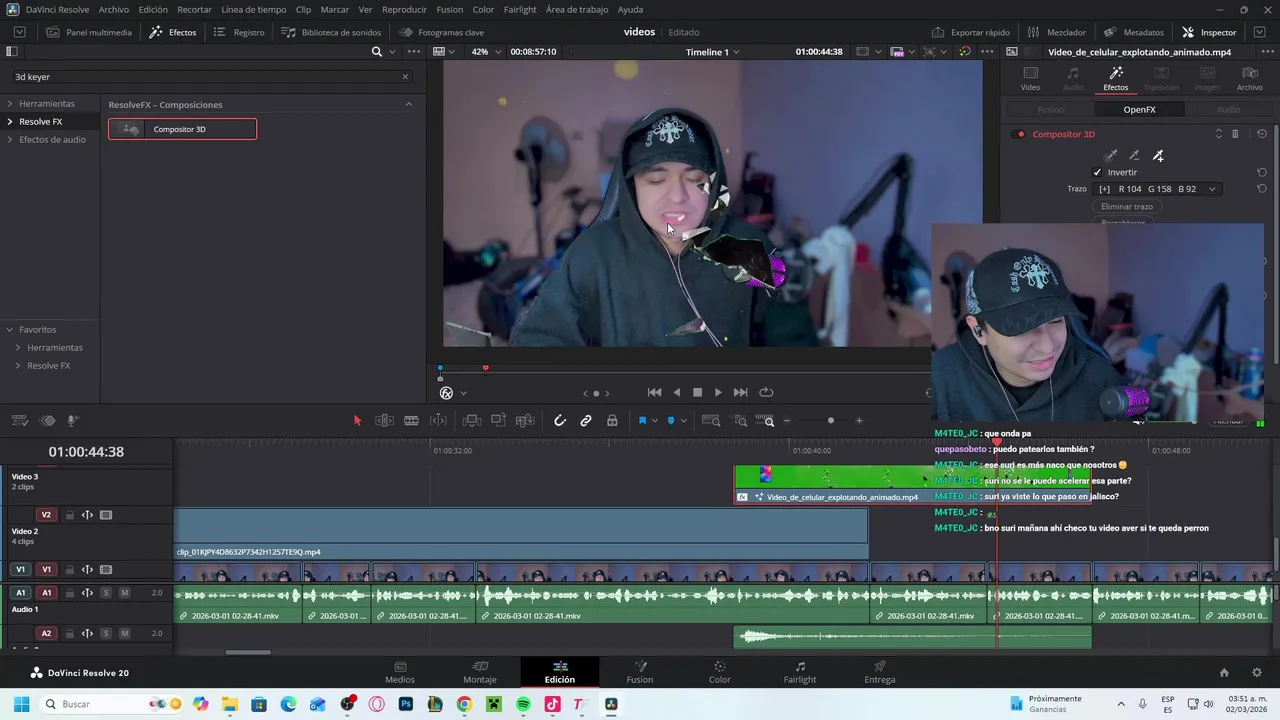The width and height of the screenshot is (1280, 720).
Task: Choose the Blade edit mode tool
Action: coord(411,421)
